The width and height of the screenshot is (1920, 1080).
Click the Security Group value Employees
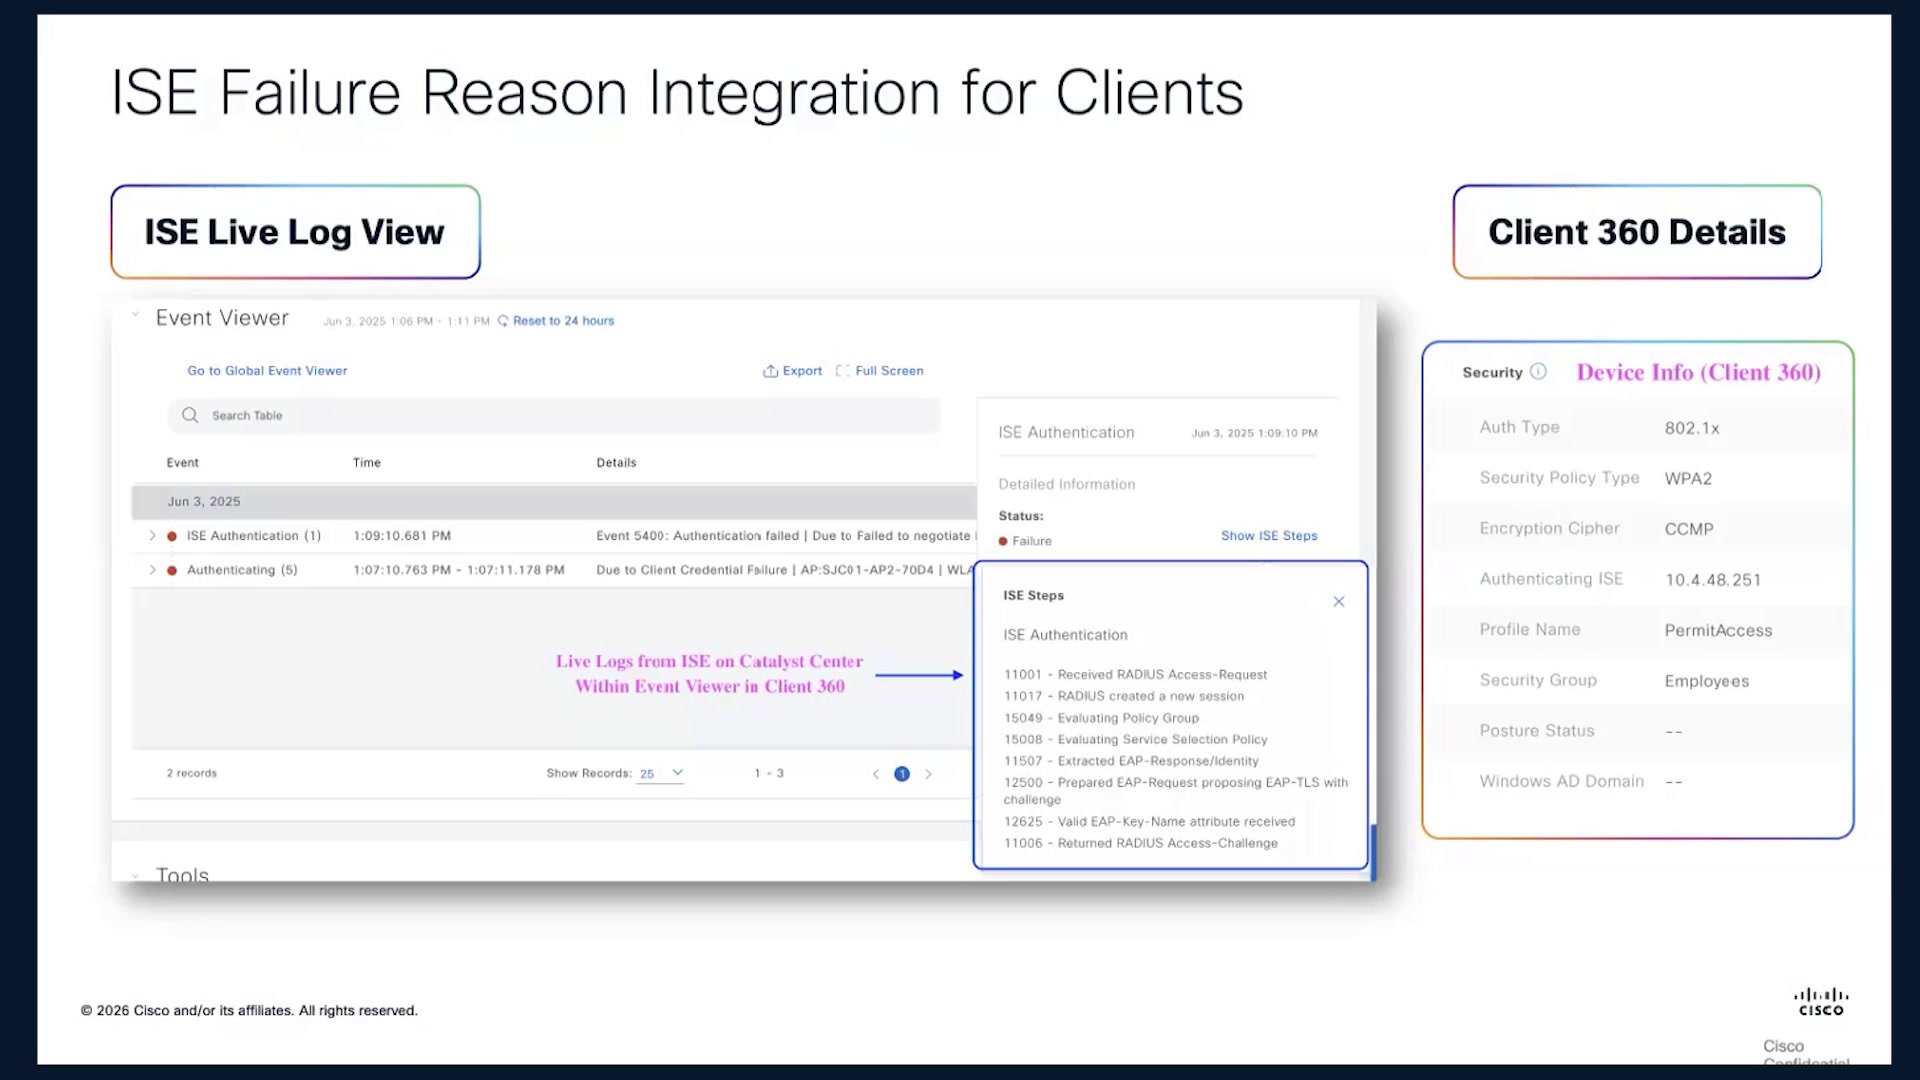pyautogui.click(x=1707, y=681)
